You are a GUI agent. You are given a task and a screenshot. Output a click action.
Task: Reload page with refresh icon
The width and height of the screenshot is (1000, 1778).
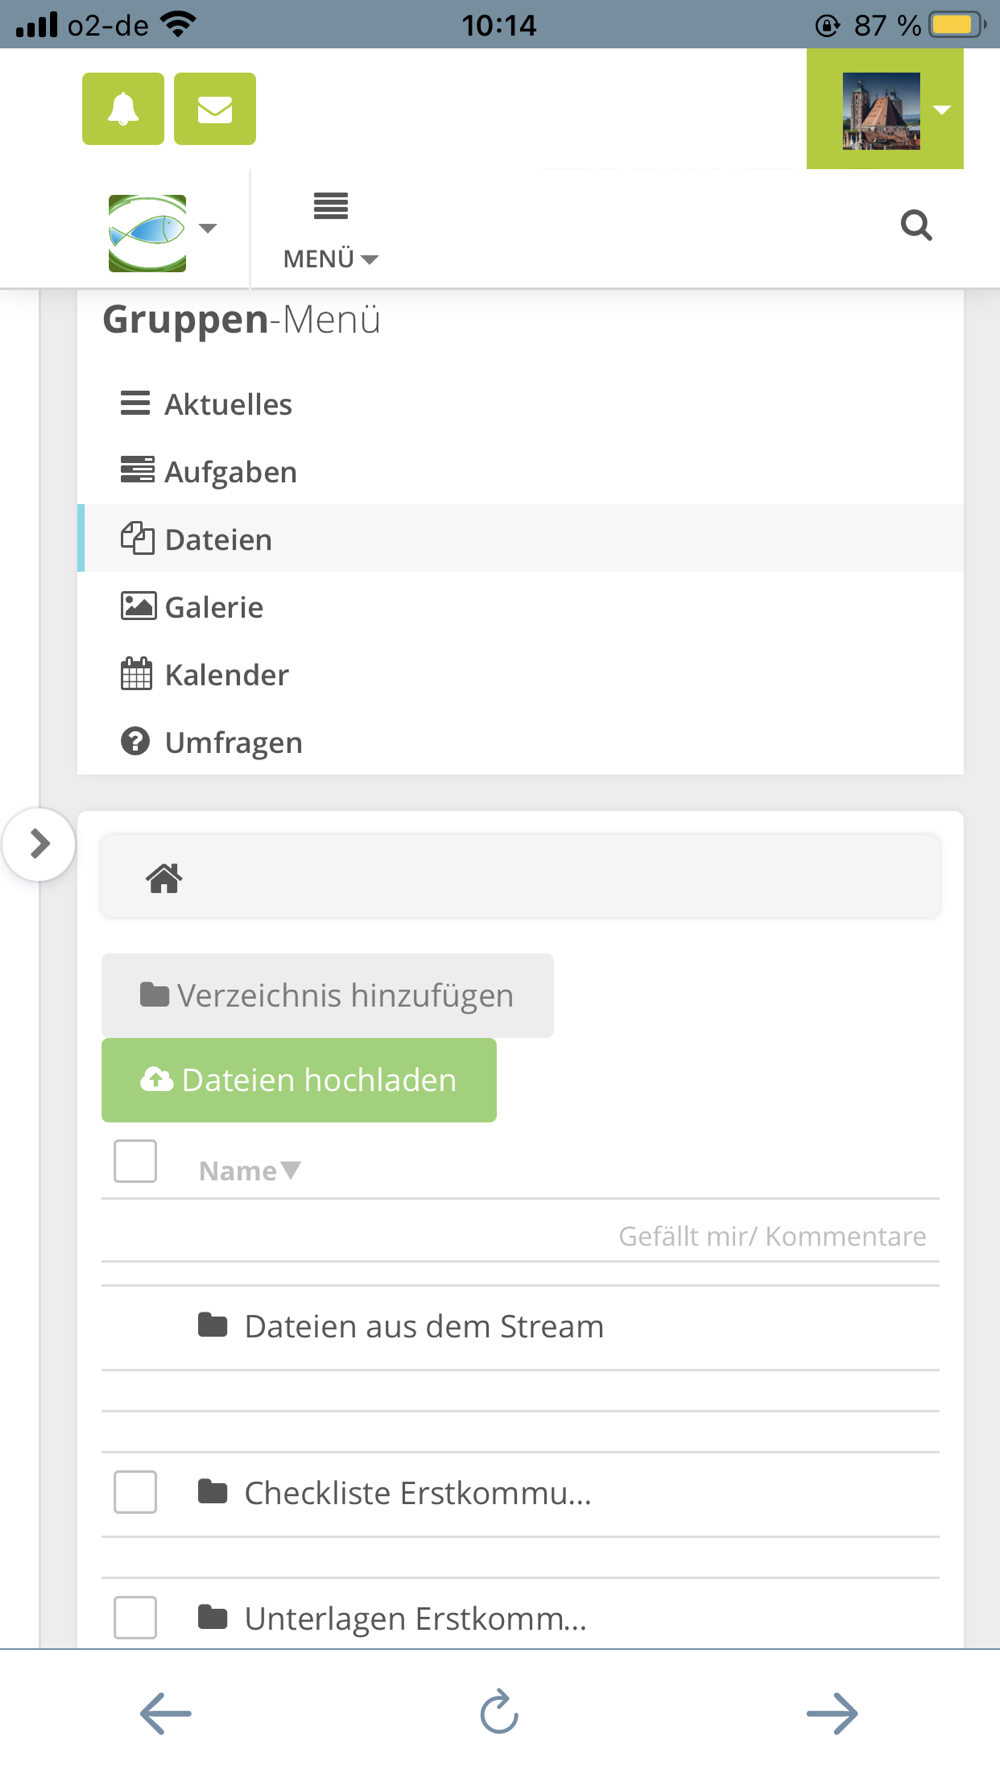click(x=499, y=1712)
